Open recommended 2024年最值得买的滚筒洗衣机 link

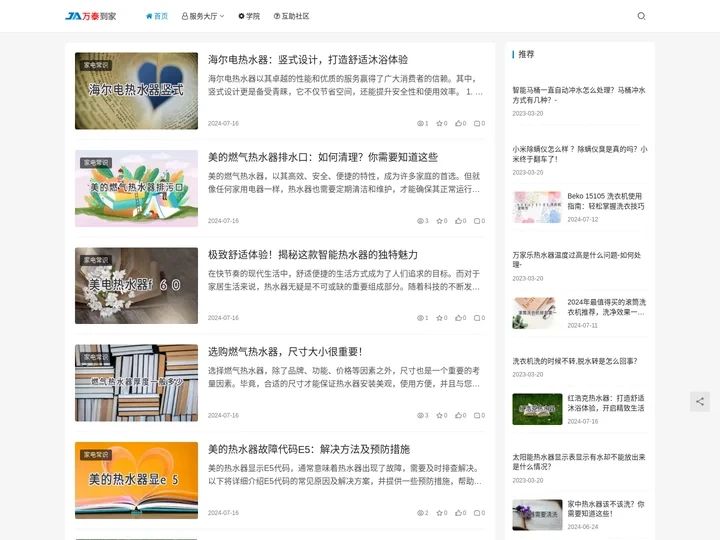(x=606, y=307)
